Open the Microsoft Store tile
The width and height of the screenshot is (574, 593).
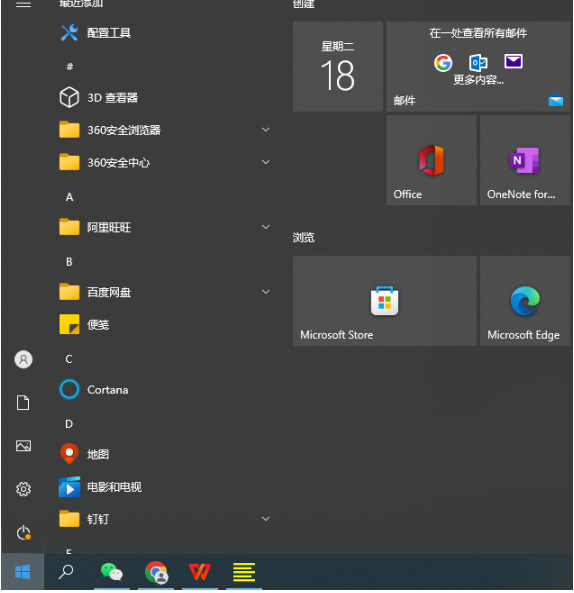pyautogui.click(x=385, y=301)
